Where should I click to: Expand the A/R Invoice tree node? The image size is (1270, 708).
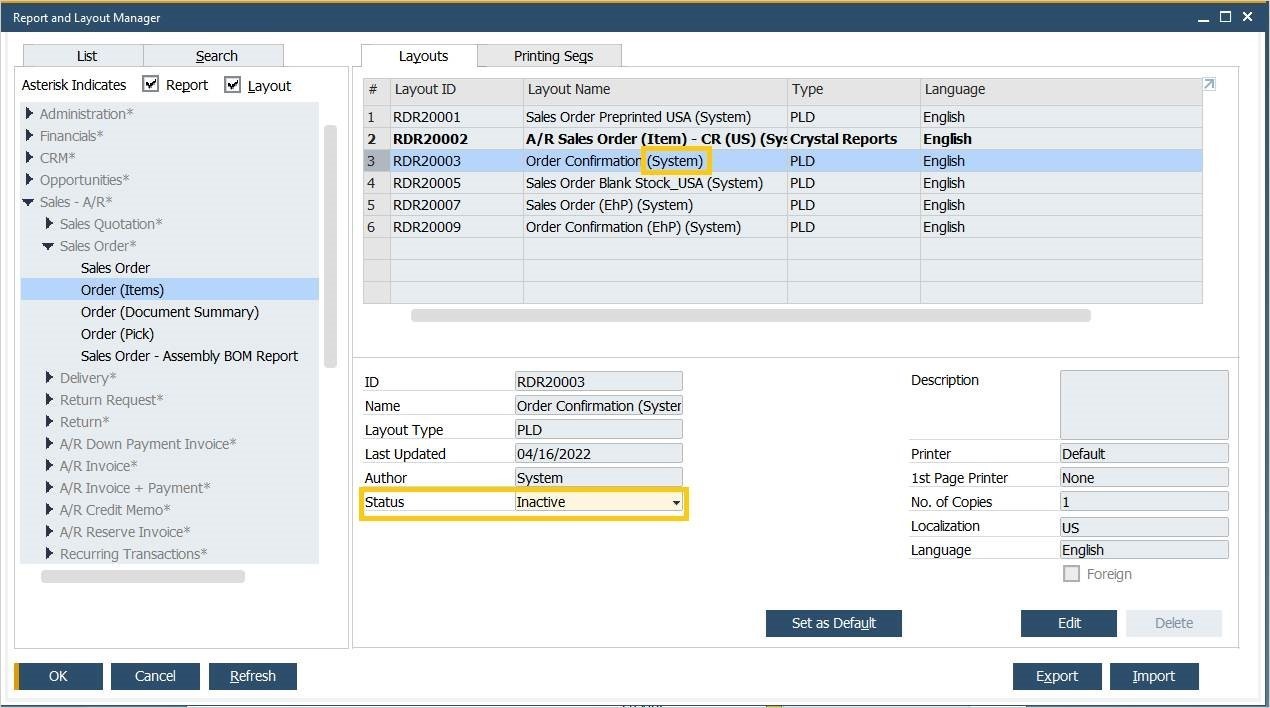click(x=49, y=466)
